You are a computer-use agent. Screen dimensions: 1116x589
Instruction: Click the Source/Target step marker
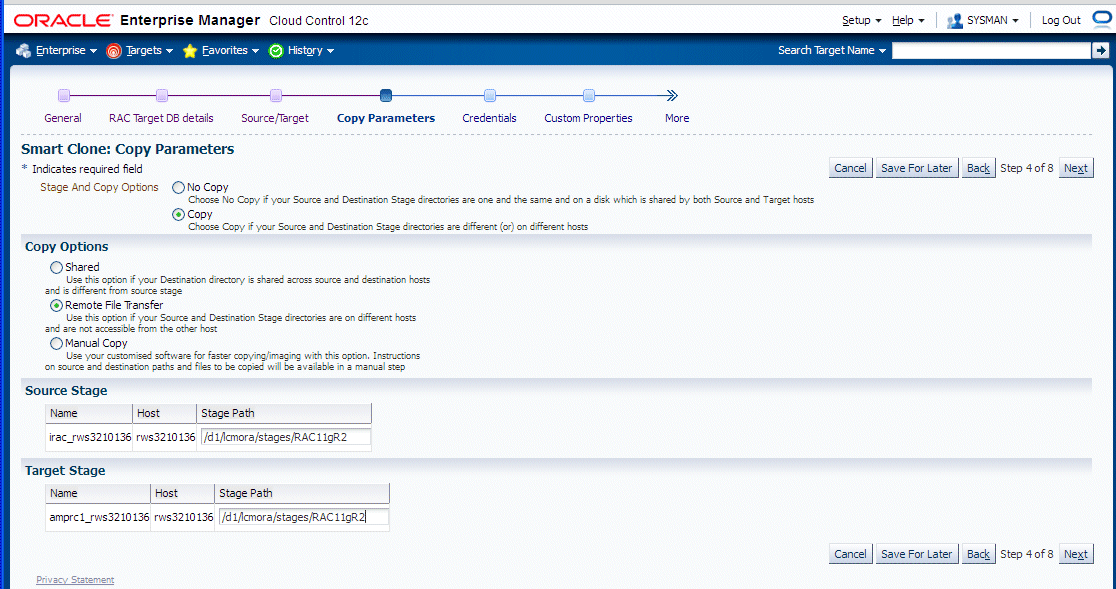[276, 95]
